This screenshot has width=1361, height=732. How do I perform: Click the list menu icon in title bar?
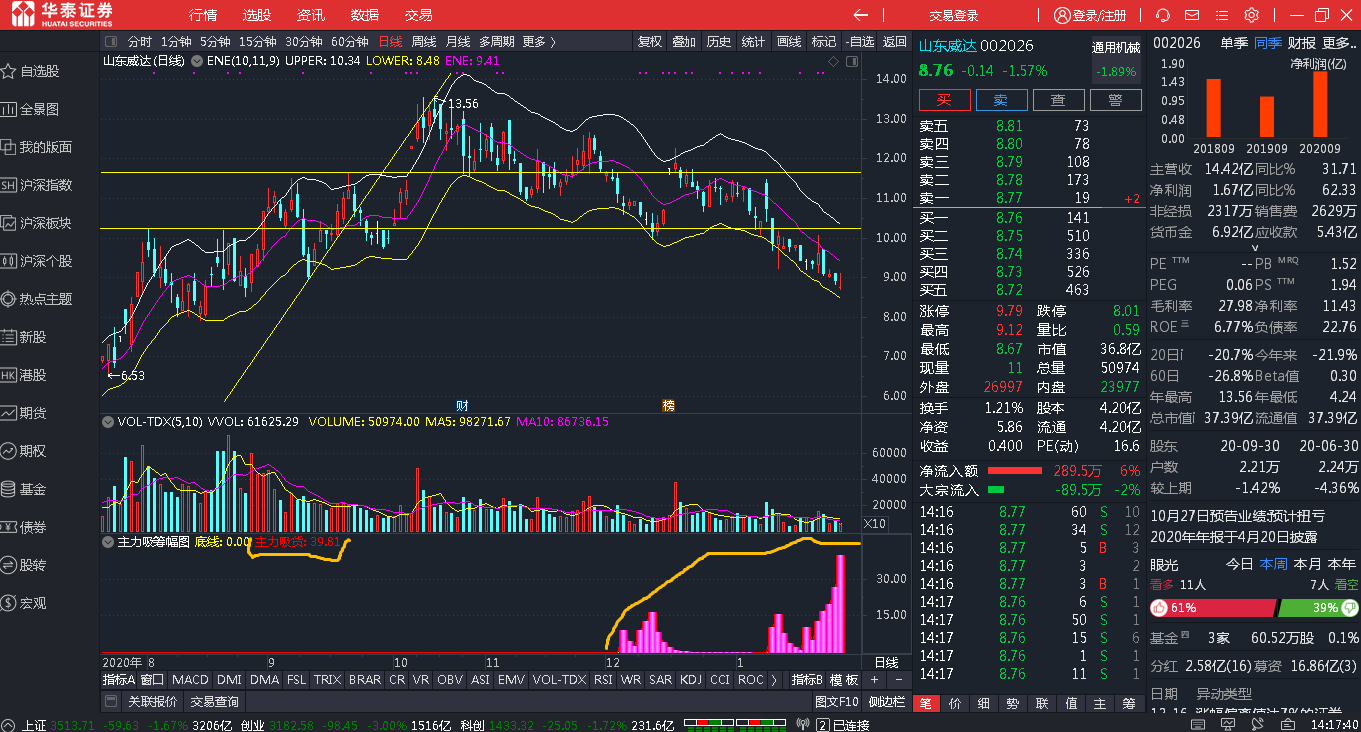(1222, 15)
